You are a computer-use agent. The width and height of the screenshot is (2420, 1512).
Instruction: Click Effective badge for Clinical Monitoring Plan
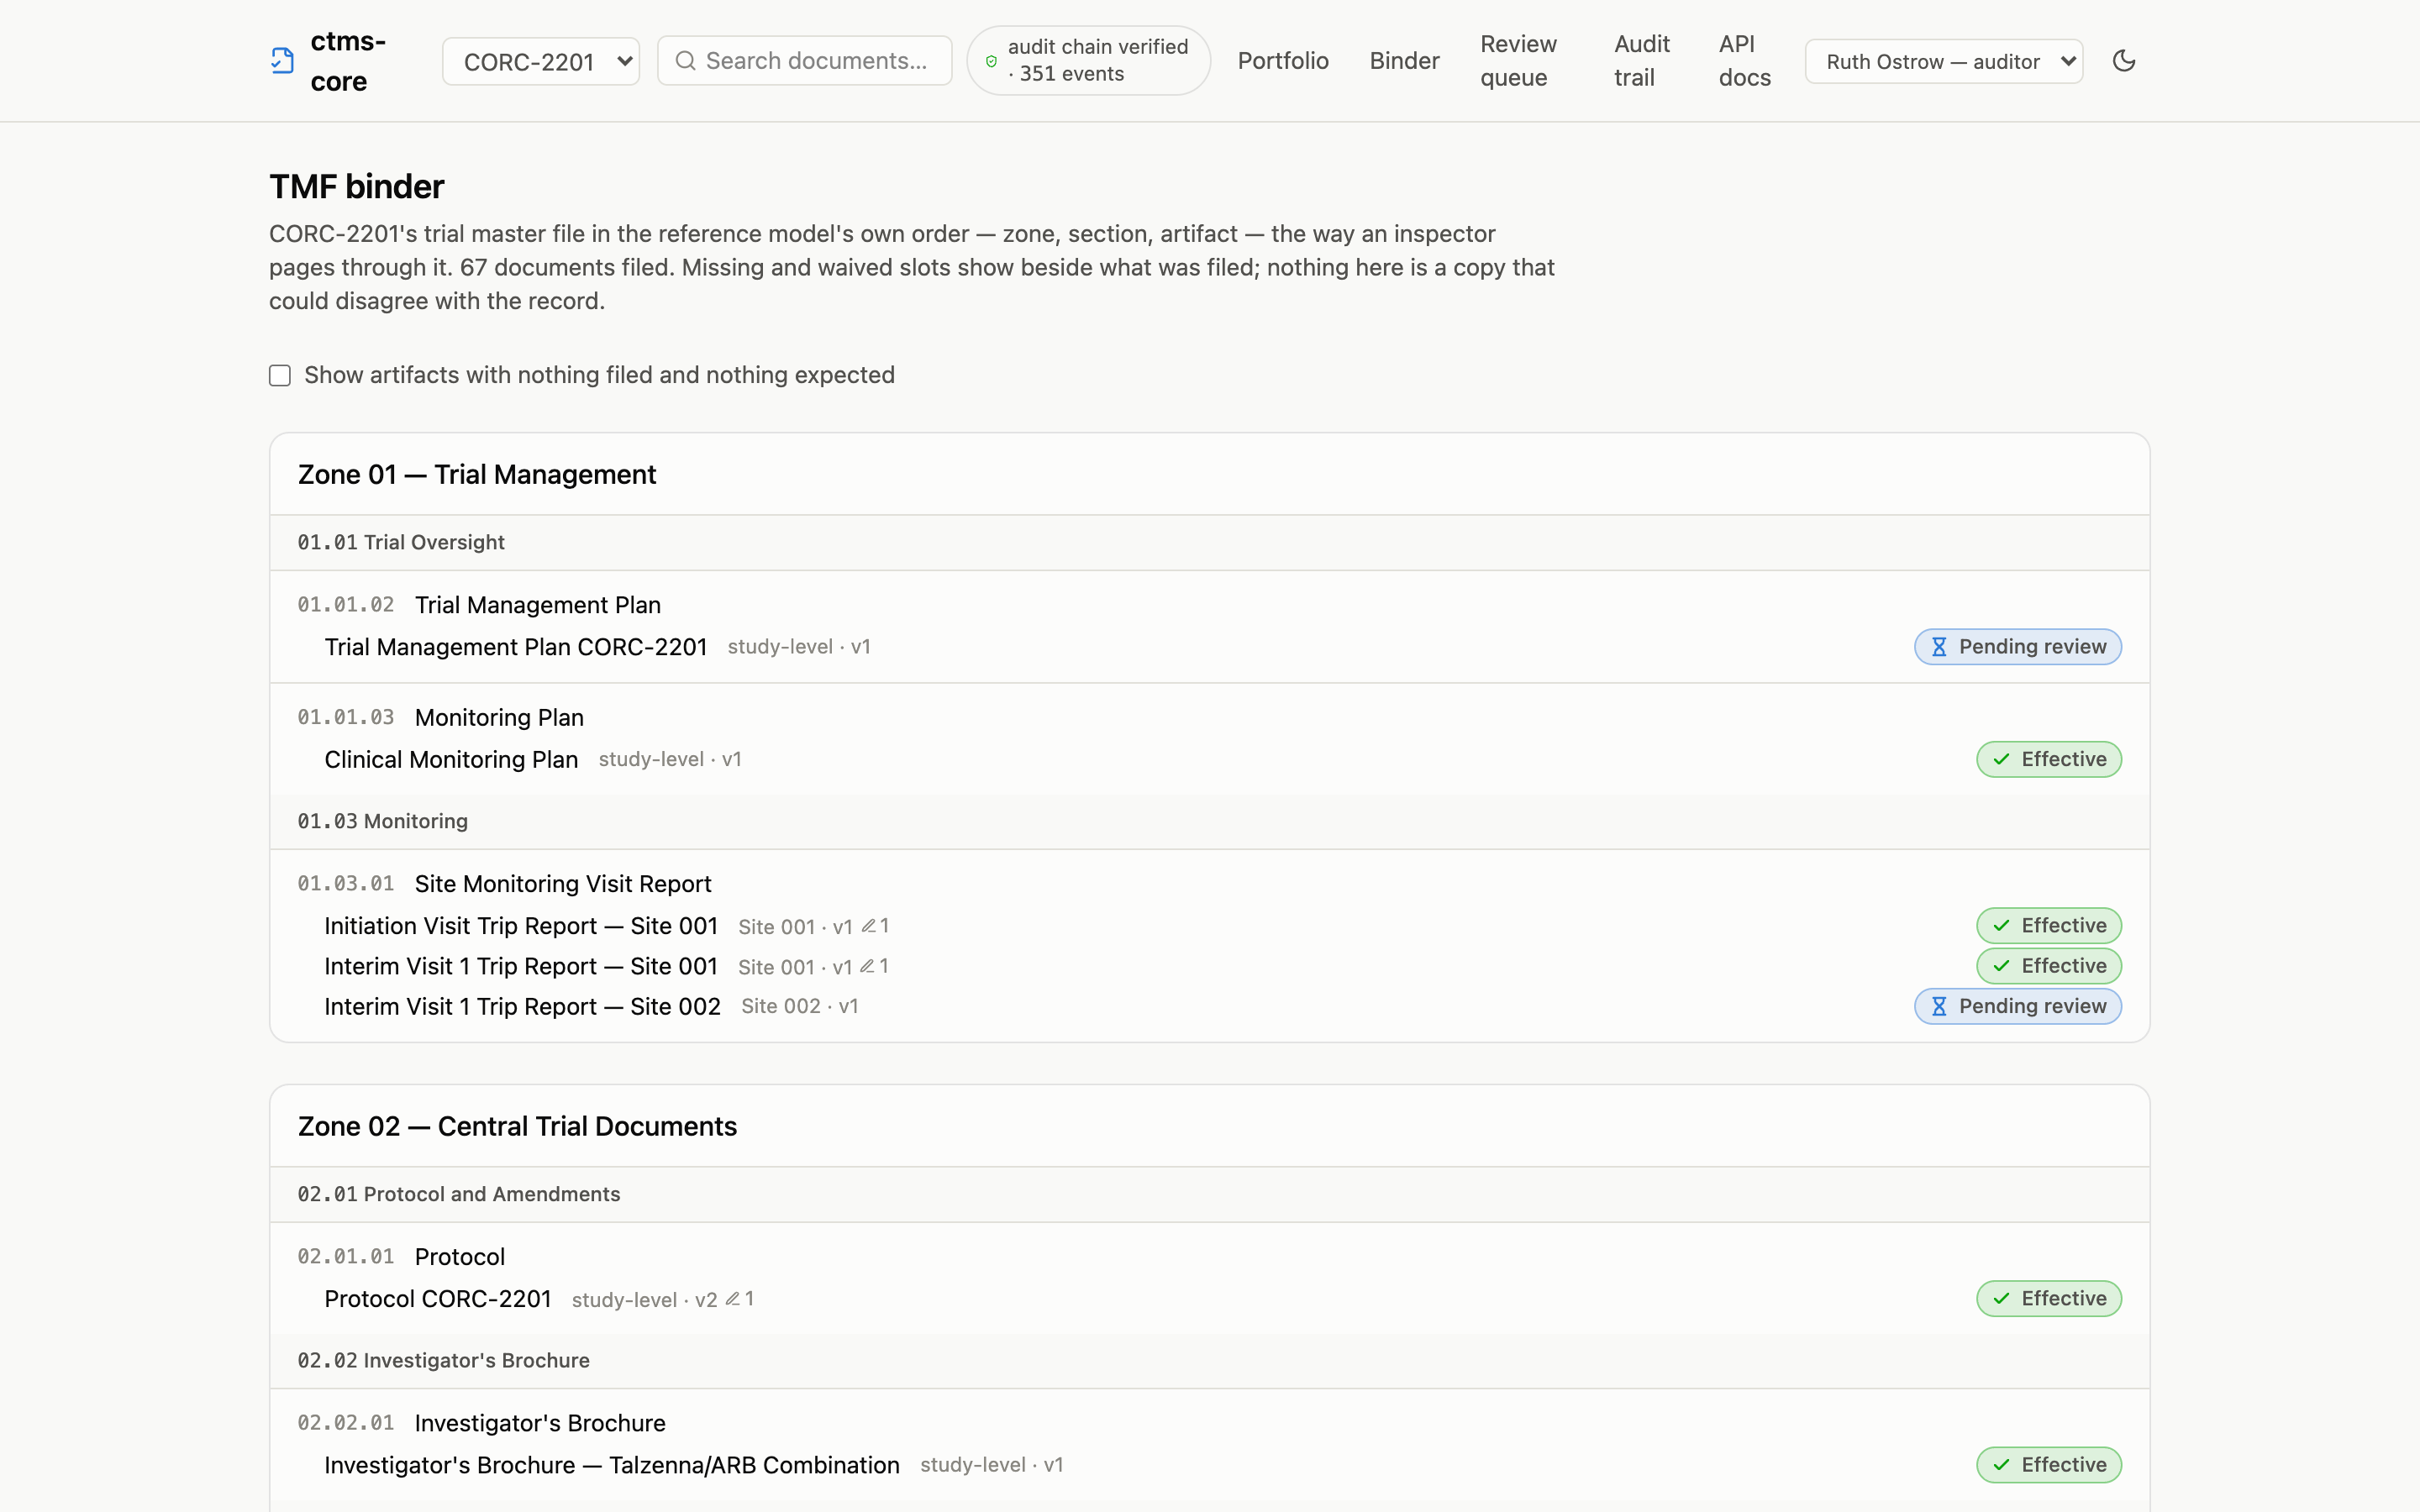[x=2049, y=760]
